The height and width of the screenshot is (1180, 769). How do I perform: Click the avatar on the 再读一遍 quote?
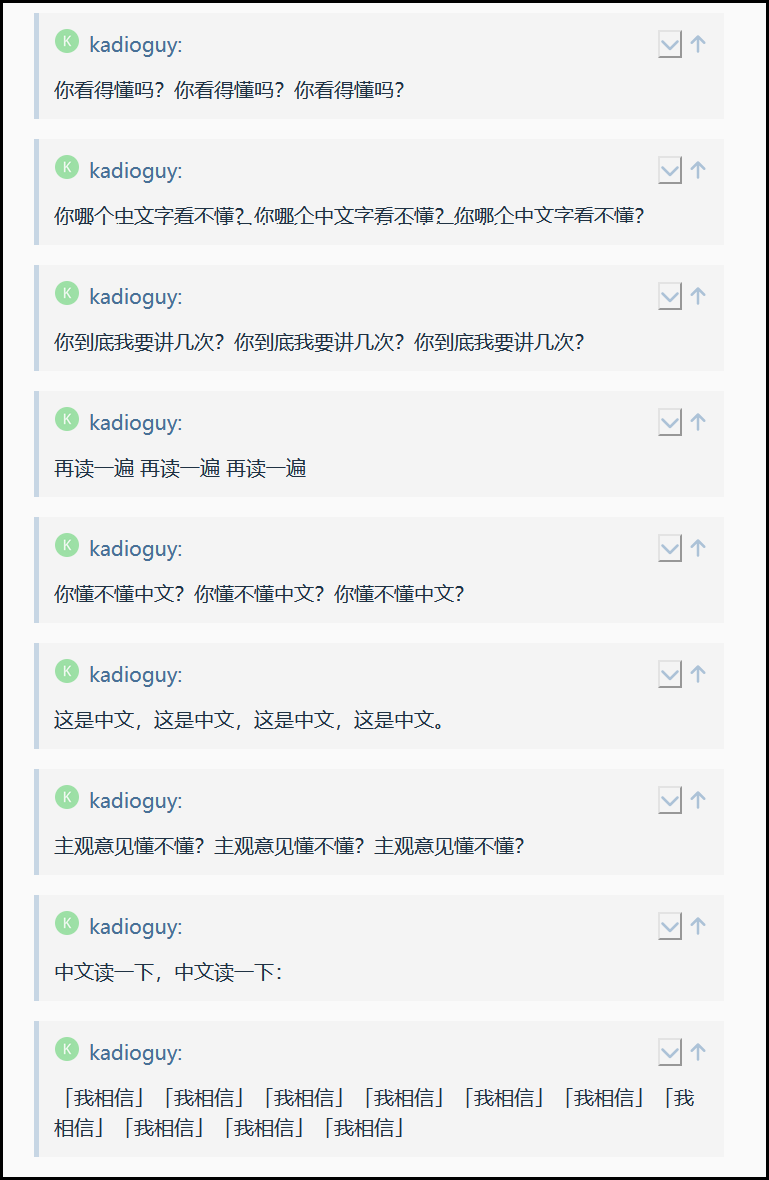67,419
